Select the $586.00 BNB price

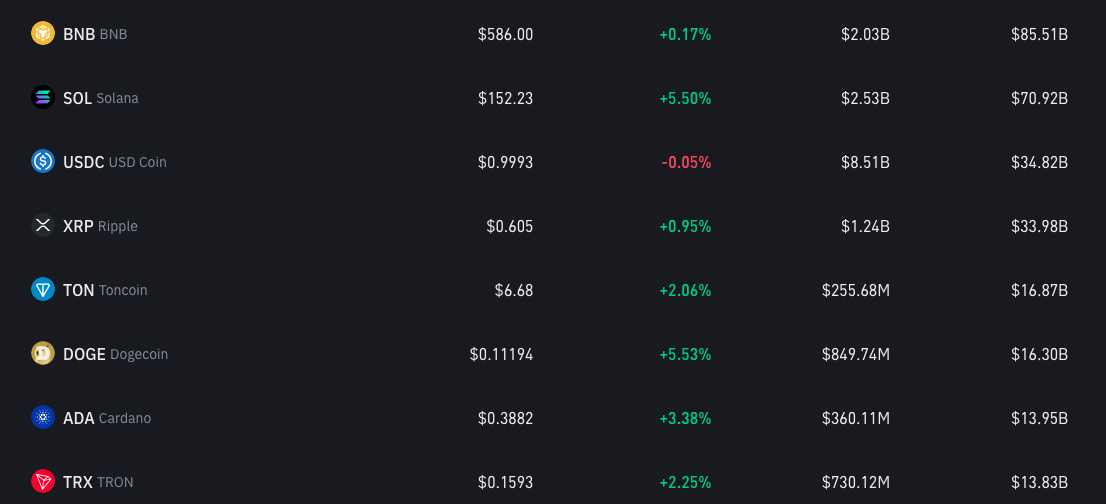click(x=505, y=34)
